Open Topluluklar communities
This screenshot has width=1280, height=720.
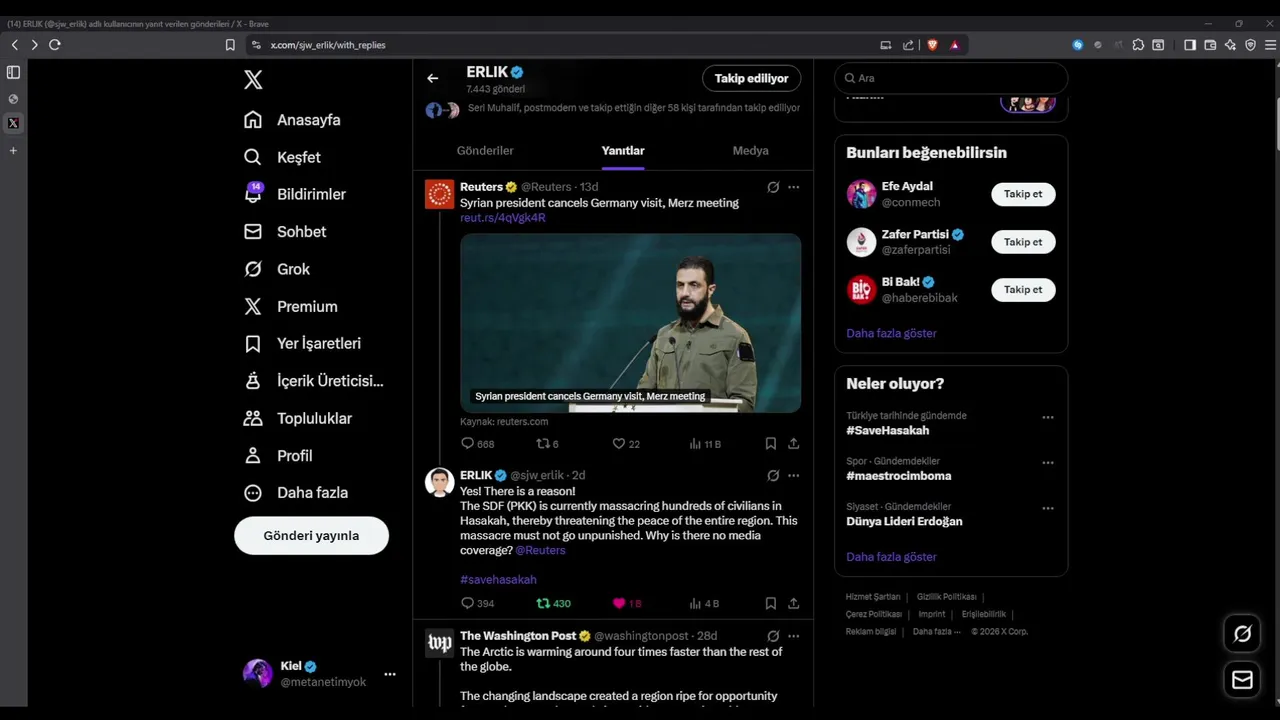(298, 418)
